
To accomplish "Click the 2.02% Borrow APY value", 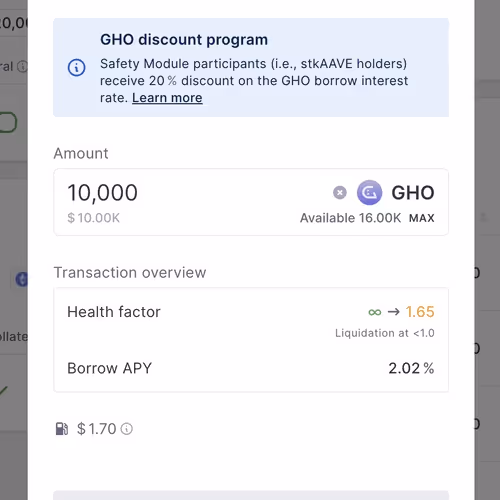I will tap(411, 368).
